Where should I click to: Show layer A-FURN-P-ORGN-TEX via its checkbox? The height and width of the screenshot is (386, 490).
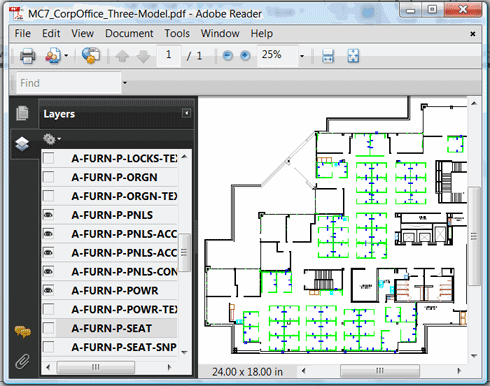pyautogui.click(x=49, y=196)
